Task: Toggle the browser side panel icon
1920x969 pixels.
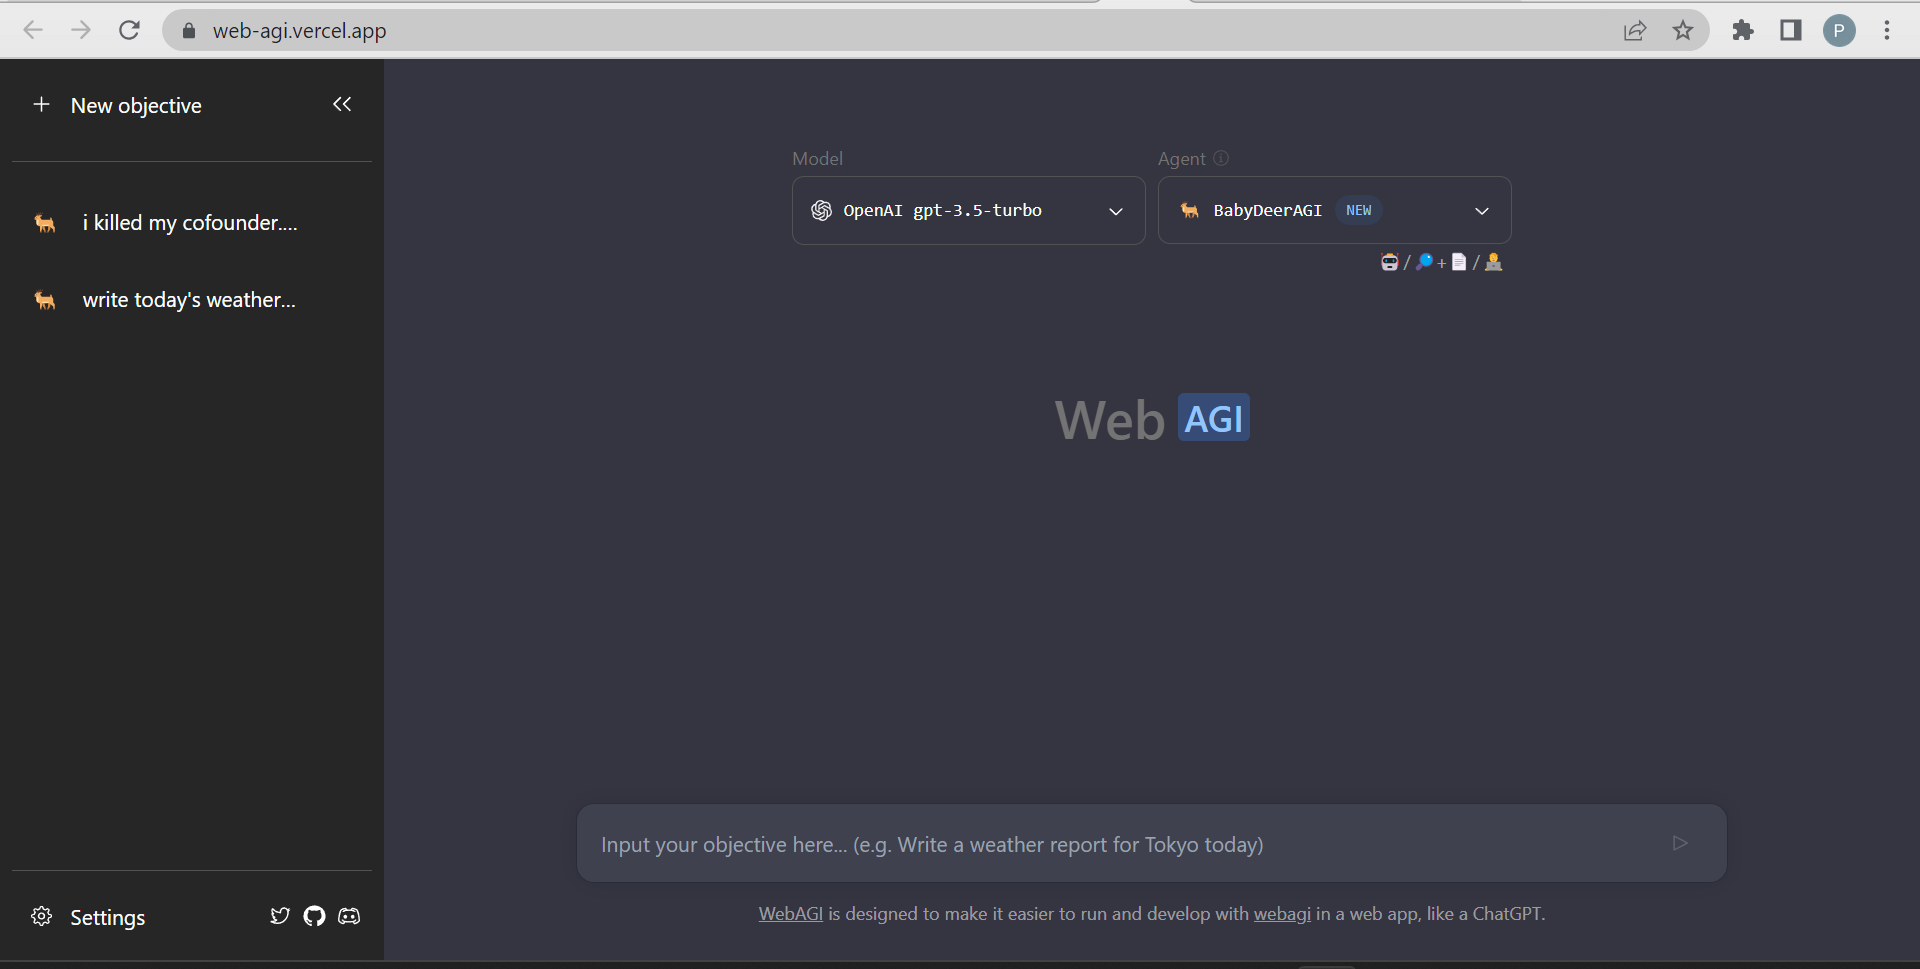Action: point(1791,30)
